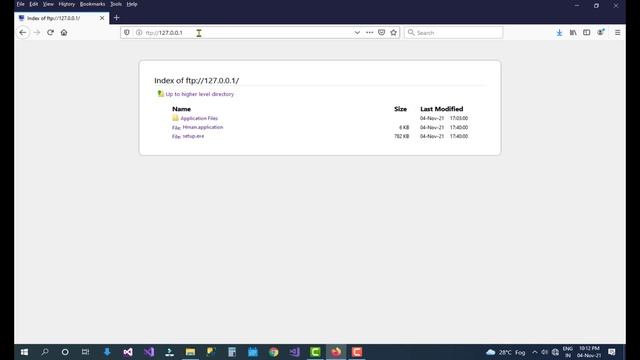The image size is (640, 360).
Task: Toggle the sidebar view
Action: click(x=587, y=33)
